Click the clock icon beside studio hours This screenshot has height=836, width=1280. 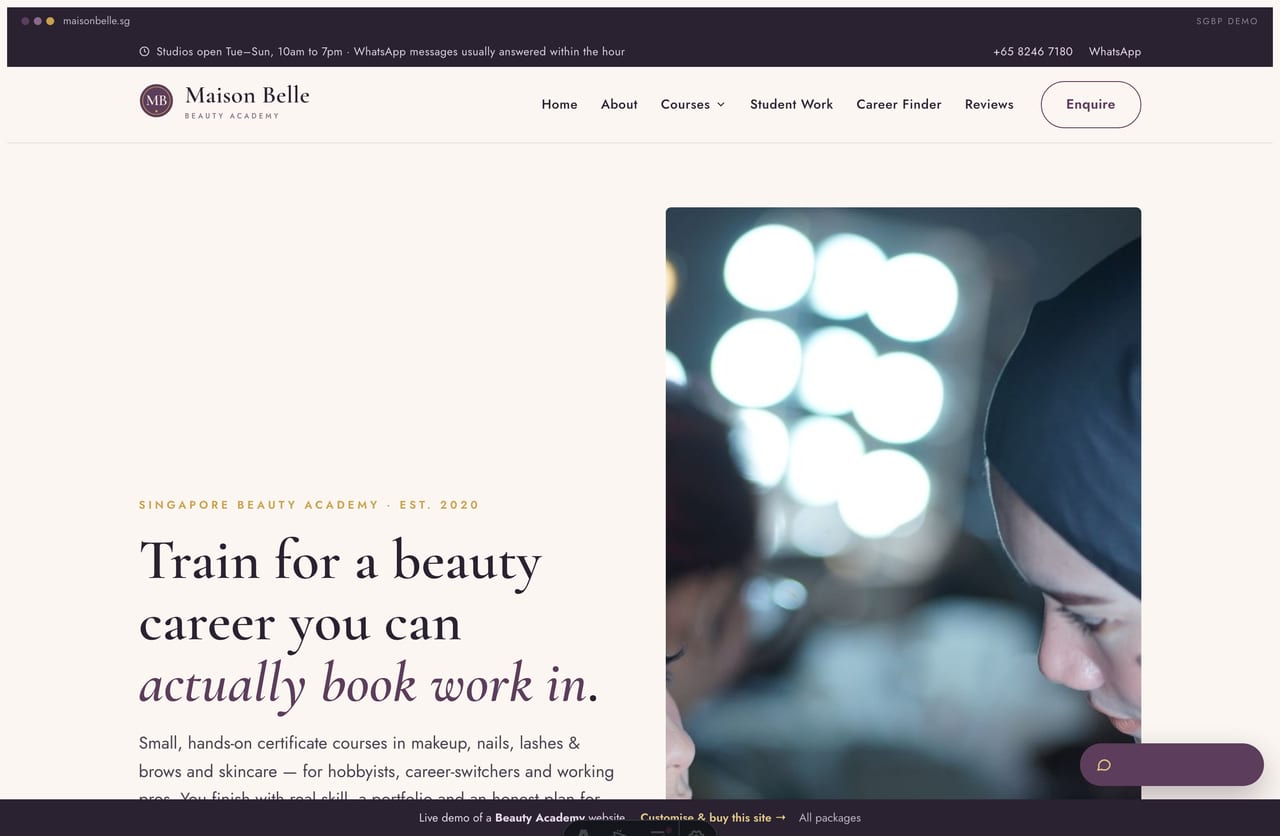(x=144, y=52)
